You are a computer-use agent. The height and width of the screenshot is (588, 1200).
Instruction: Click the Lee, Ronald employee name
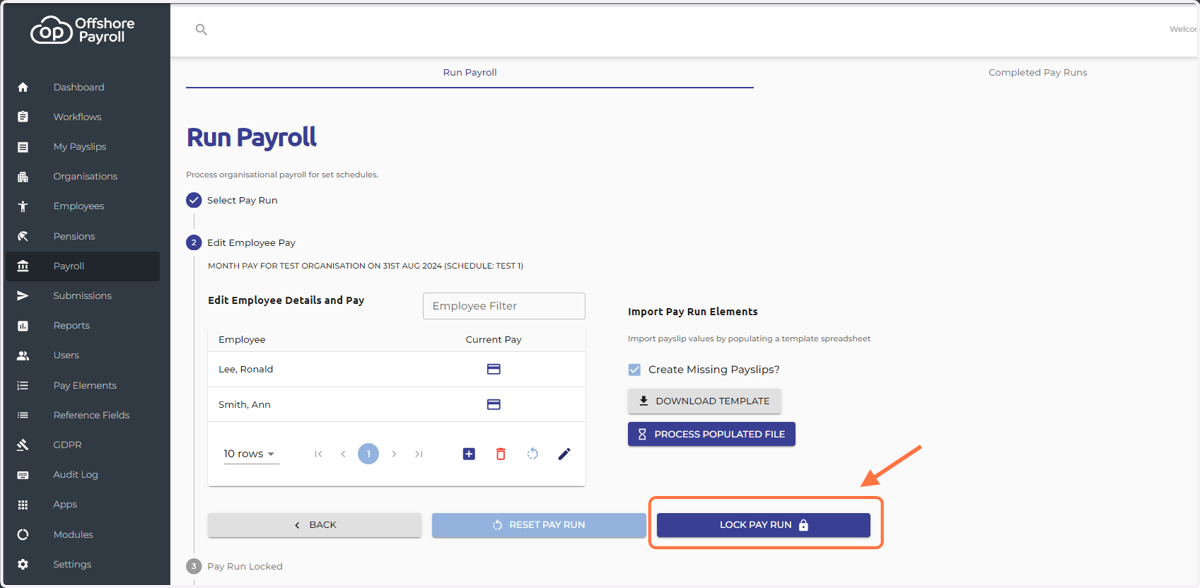pyautogui.click(x=246, y=369)
